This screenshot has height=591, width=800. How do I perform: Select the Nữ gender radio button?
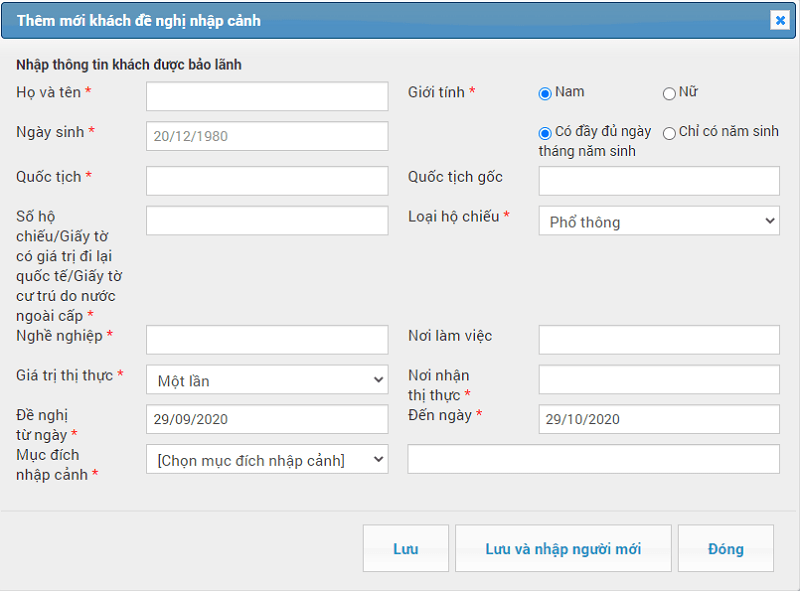point(669,94)
